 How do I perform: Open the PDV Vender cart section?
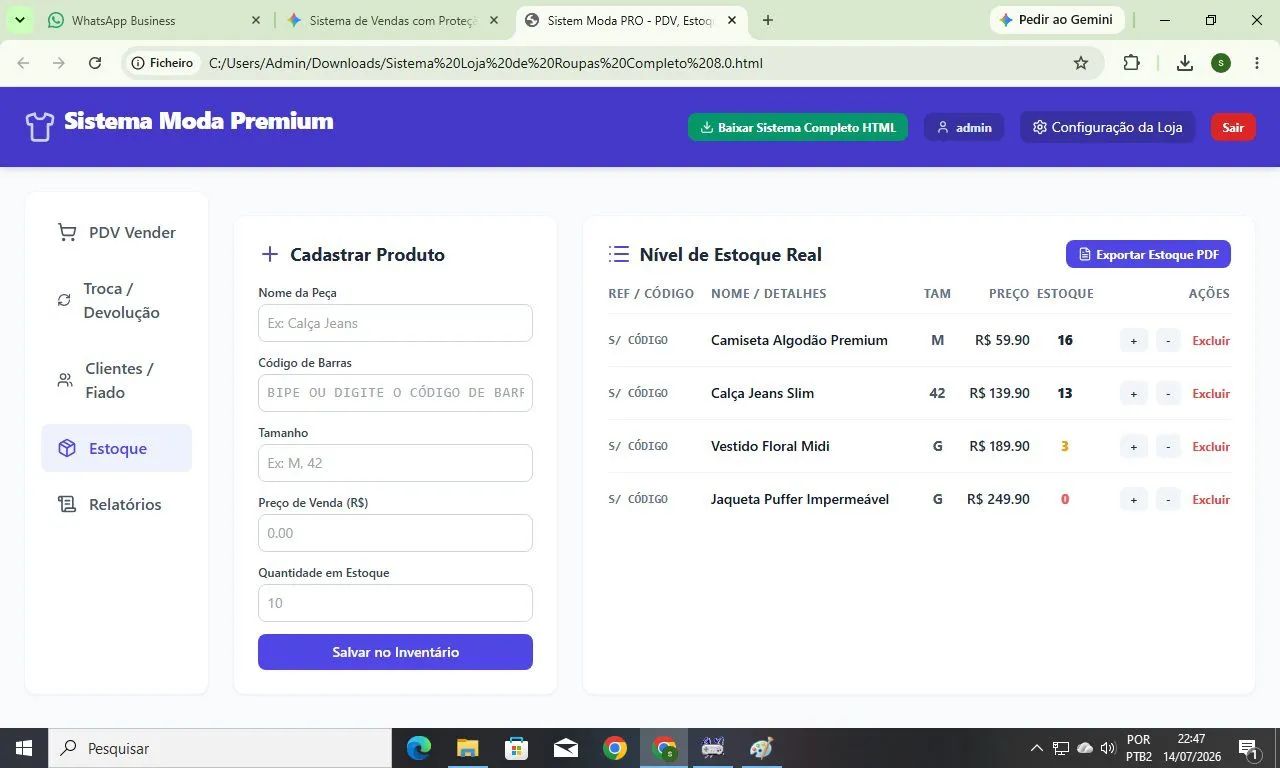[x=116, y=232]
